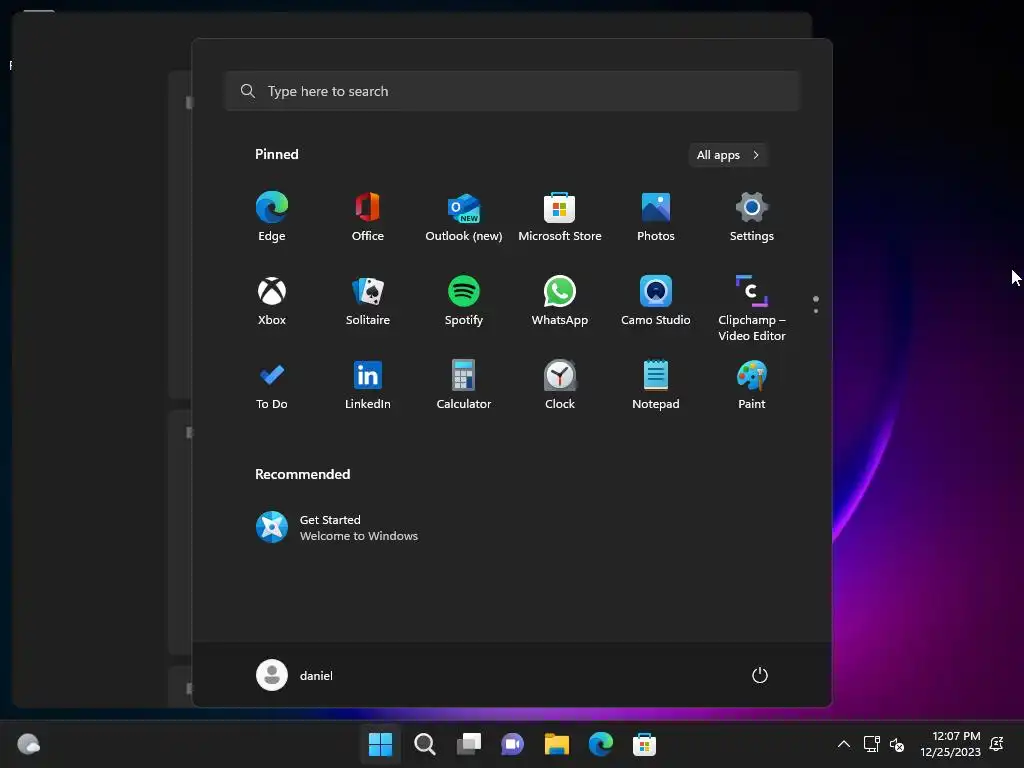Go to next pinned apps page dot

click(x=816, y=311)
